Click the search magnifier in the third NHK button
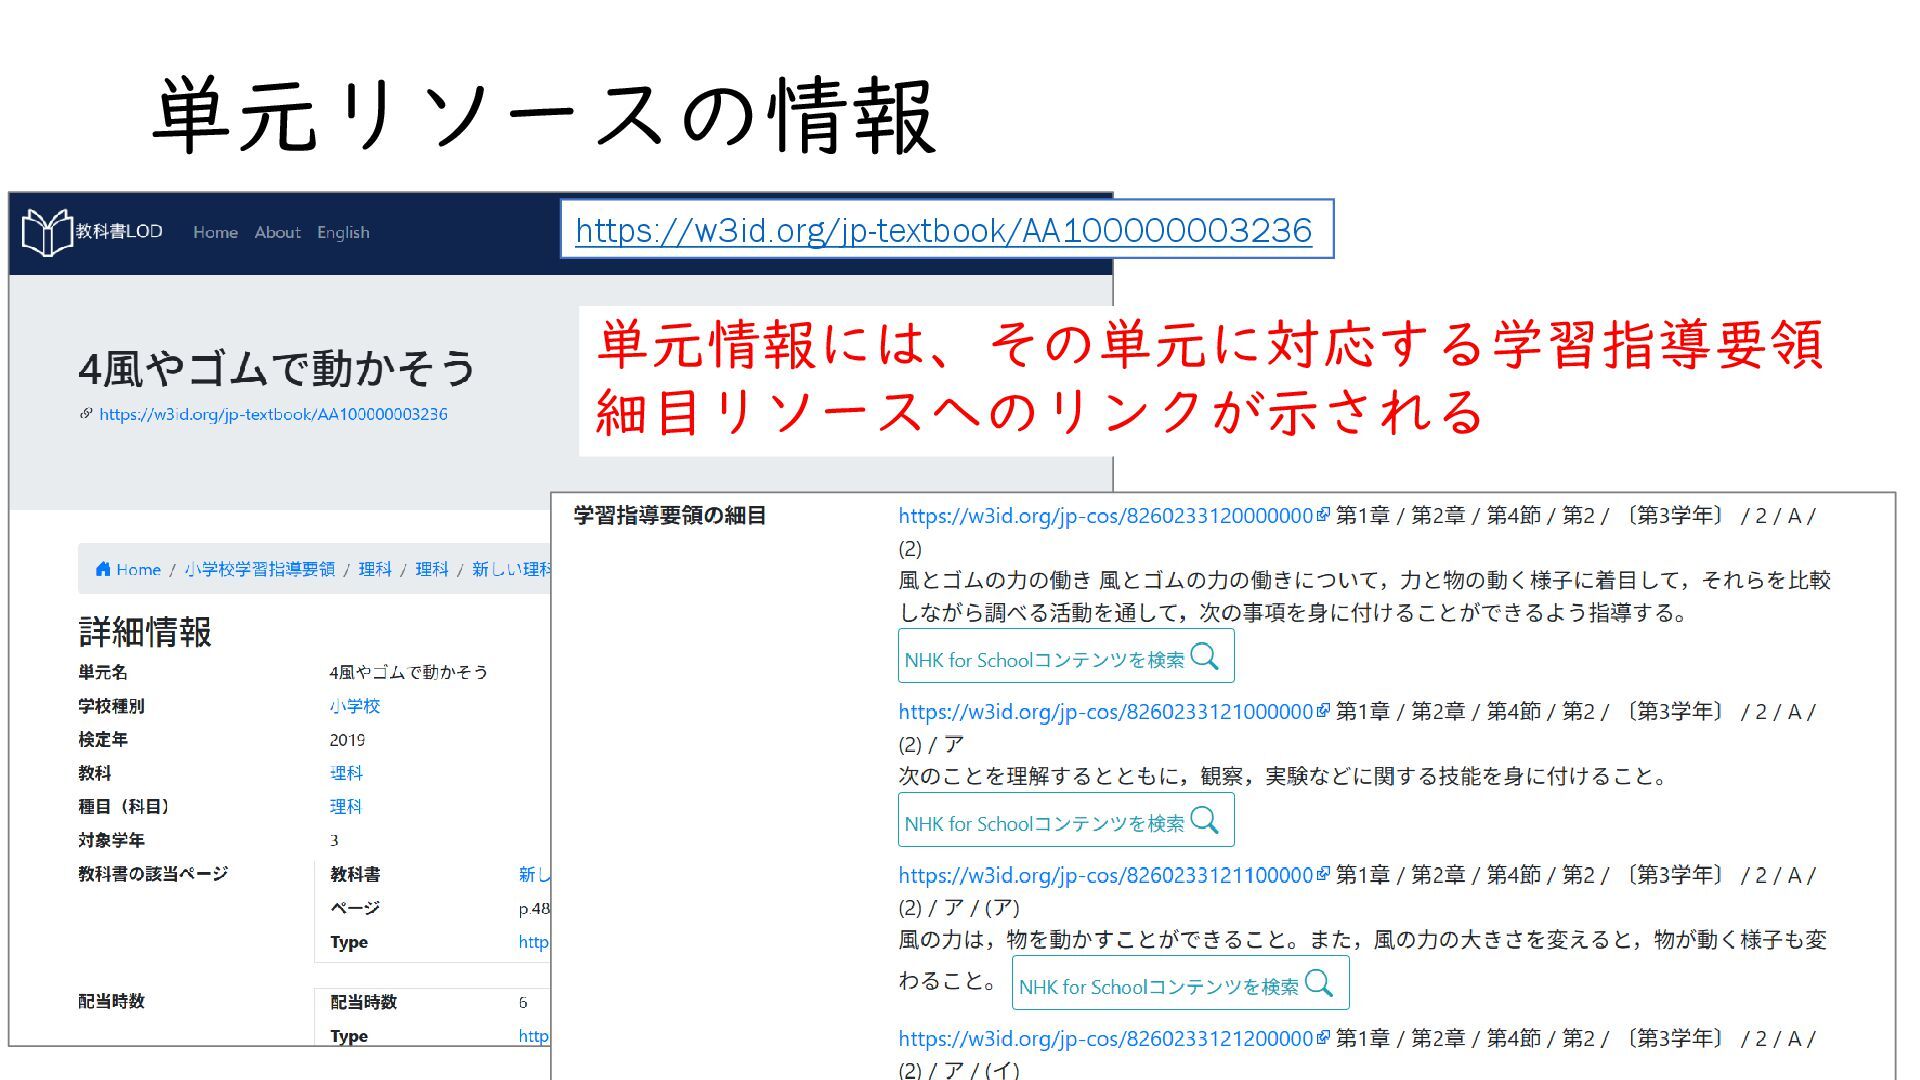The width and height of the screenshot is (1920, 1080). (x=1319, y=984)
